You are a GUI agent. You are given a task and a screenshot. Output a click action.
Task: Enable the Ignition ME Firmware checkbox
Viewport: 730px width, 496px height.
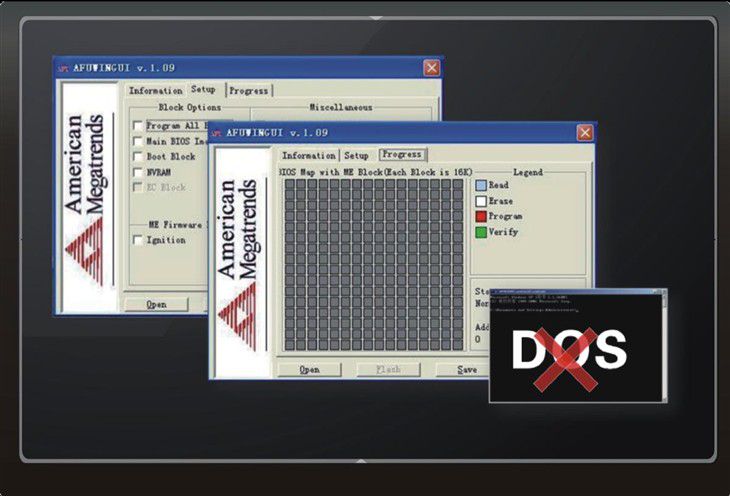138,240
